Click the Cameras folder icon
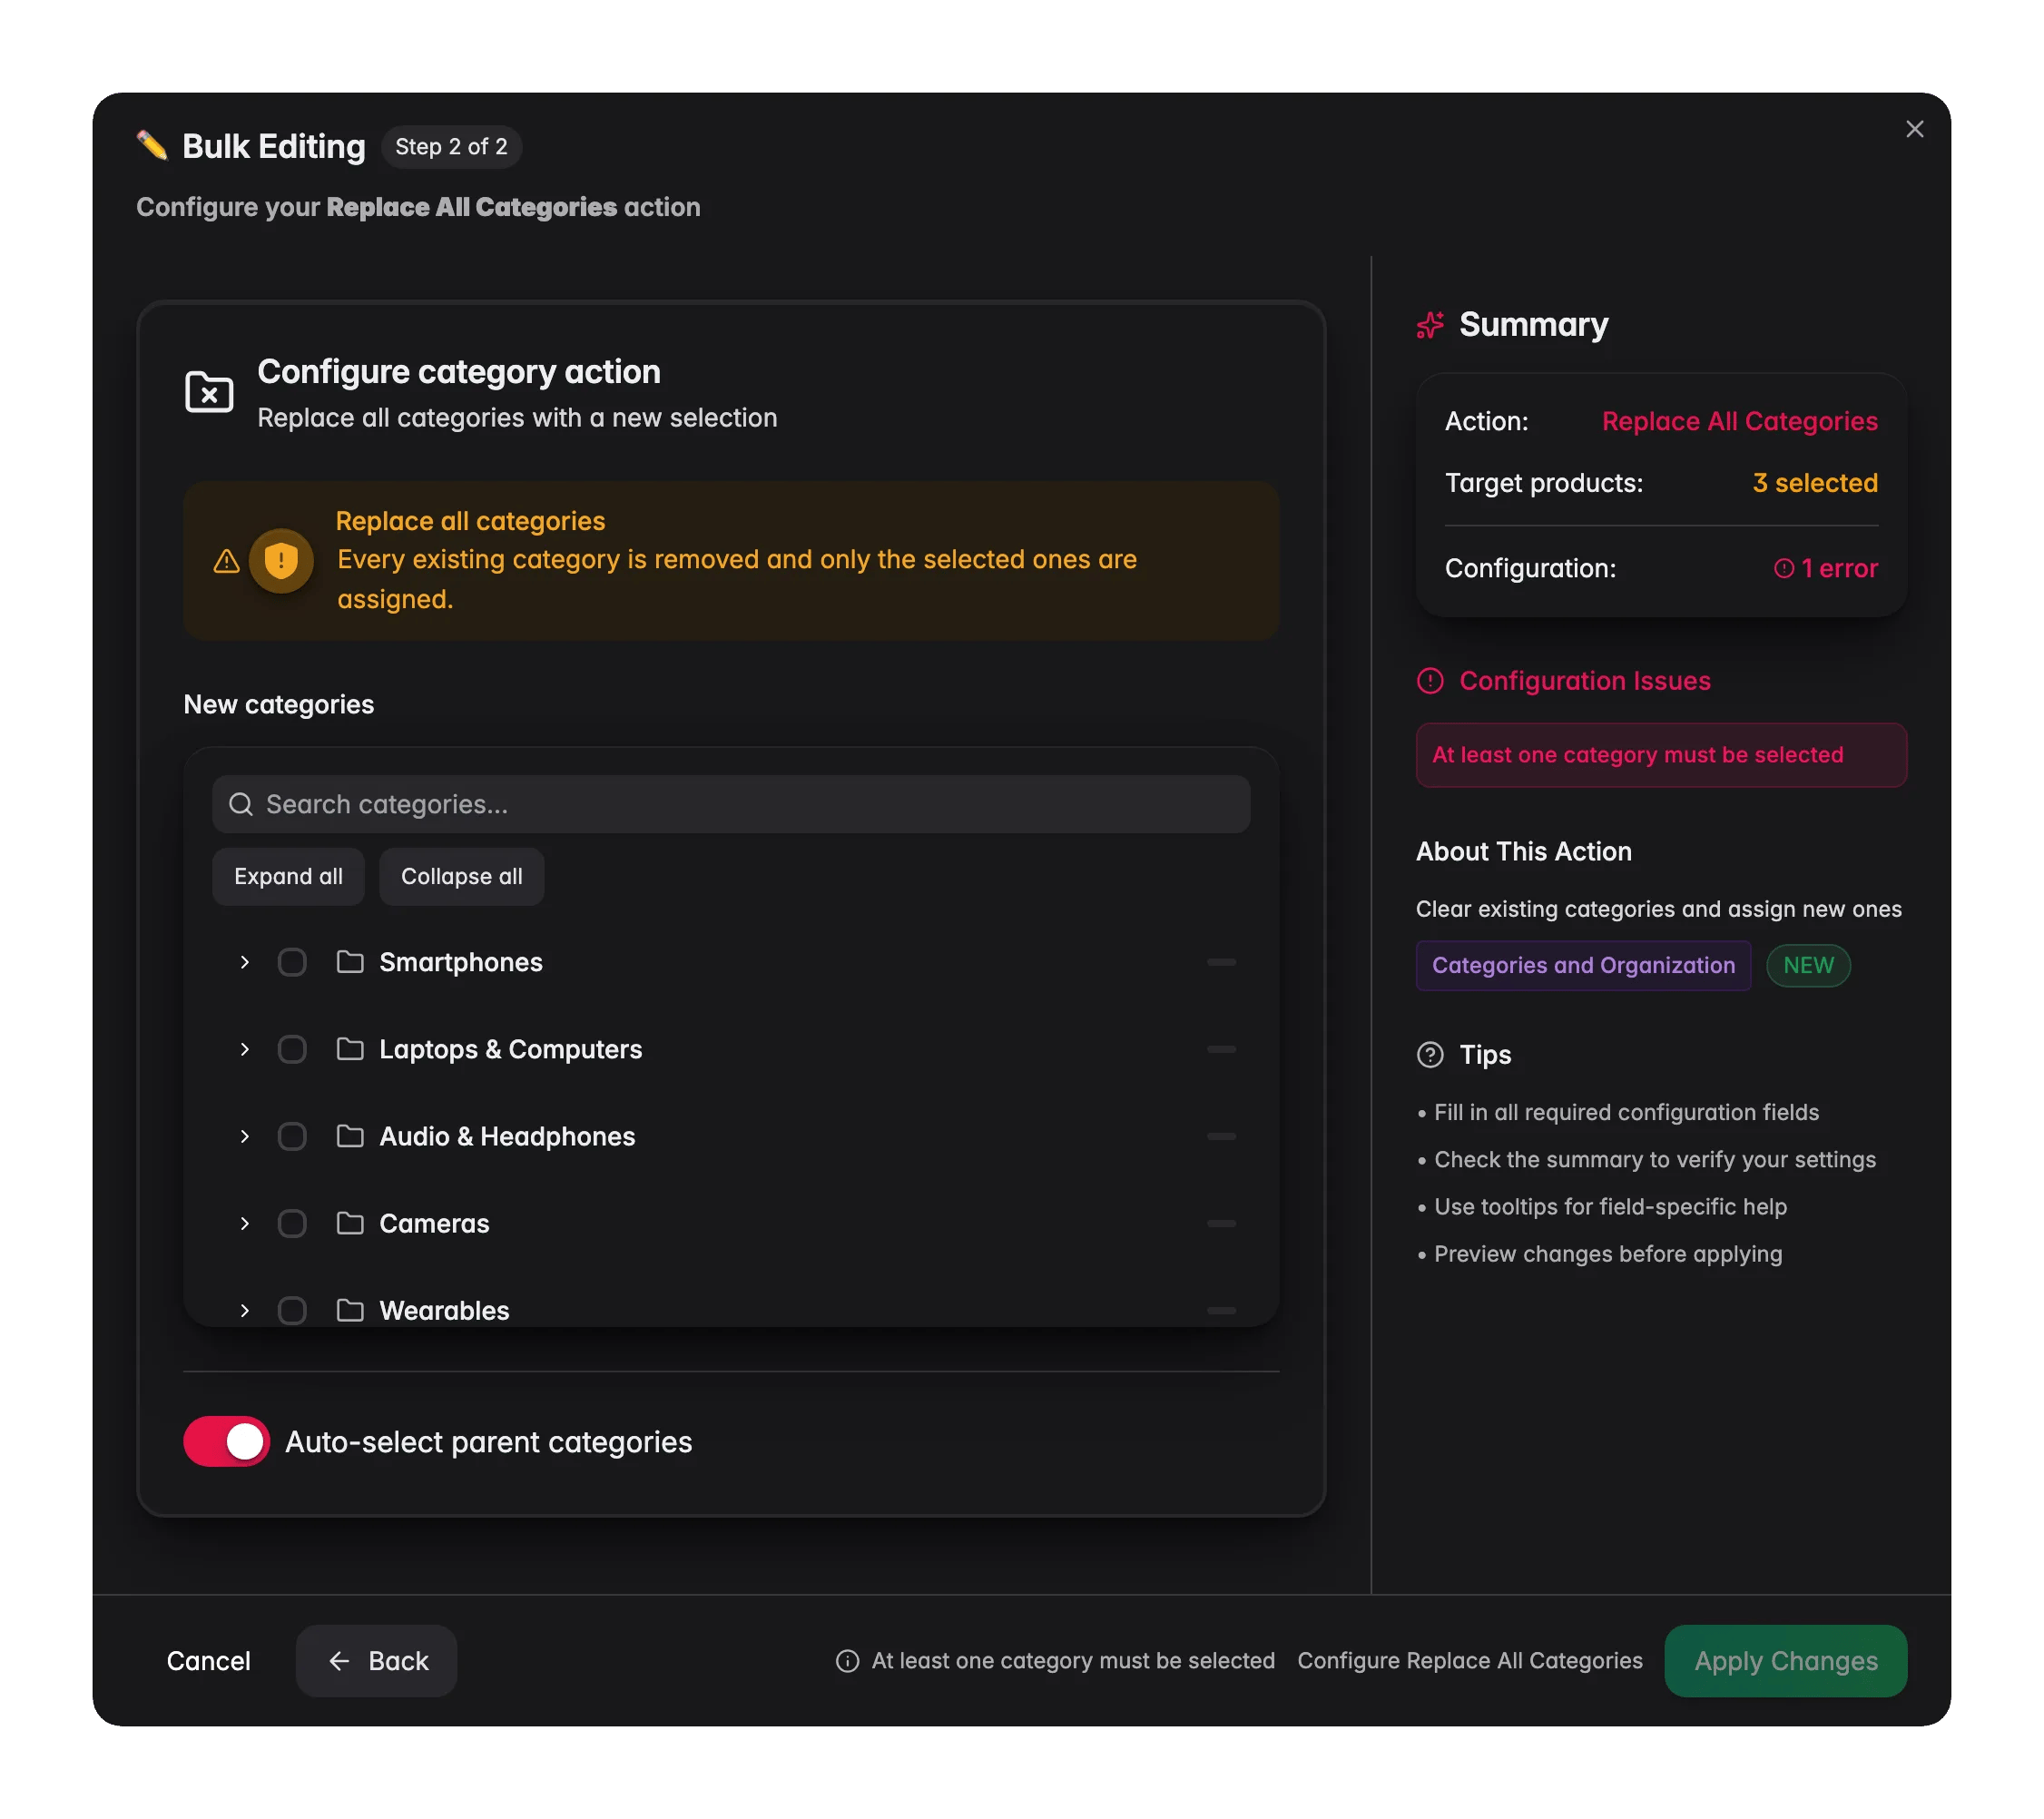The image size is (2044, 1819). click(350, 1223)
